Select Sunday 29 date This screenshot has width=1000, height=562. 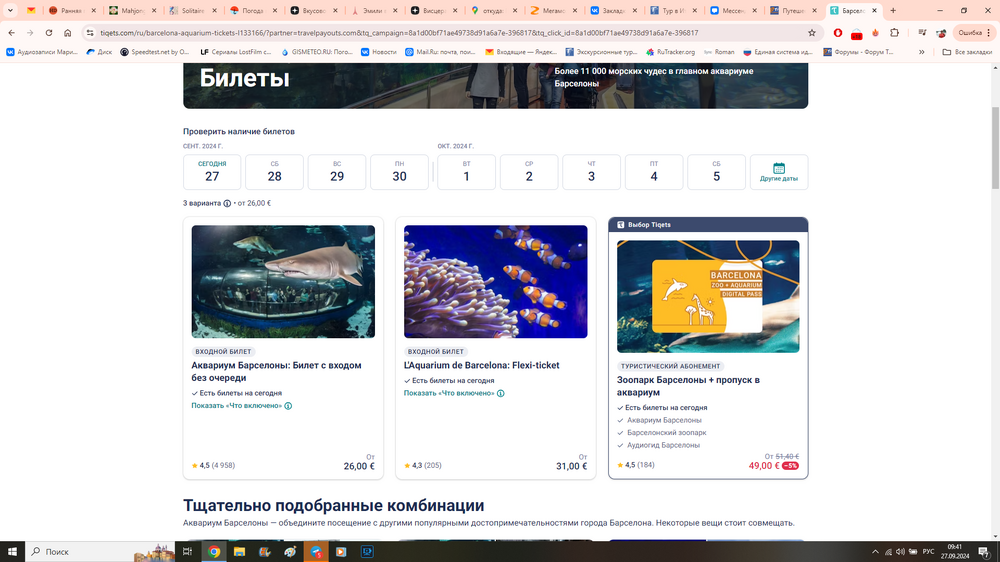click(337, 172)
